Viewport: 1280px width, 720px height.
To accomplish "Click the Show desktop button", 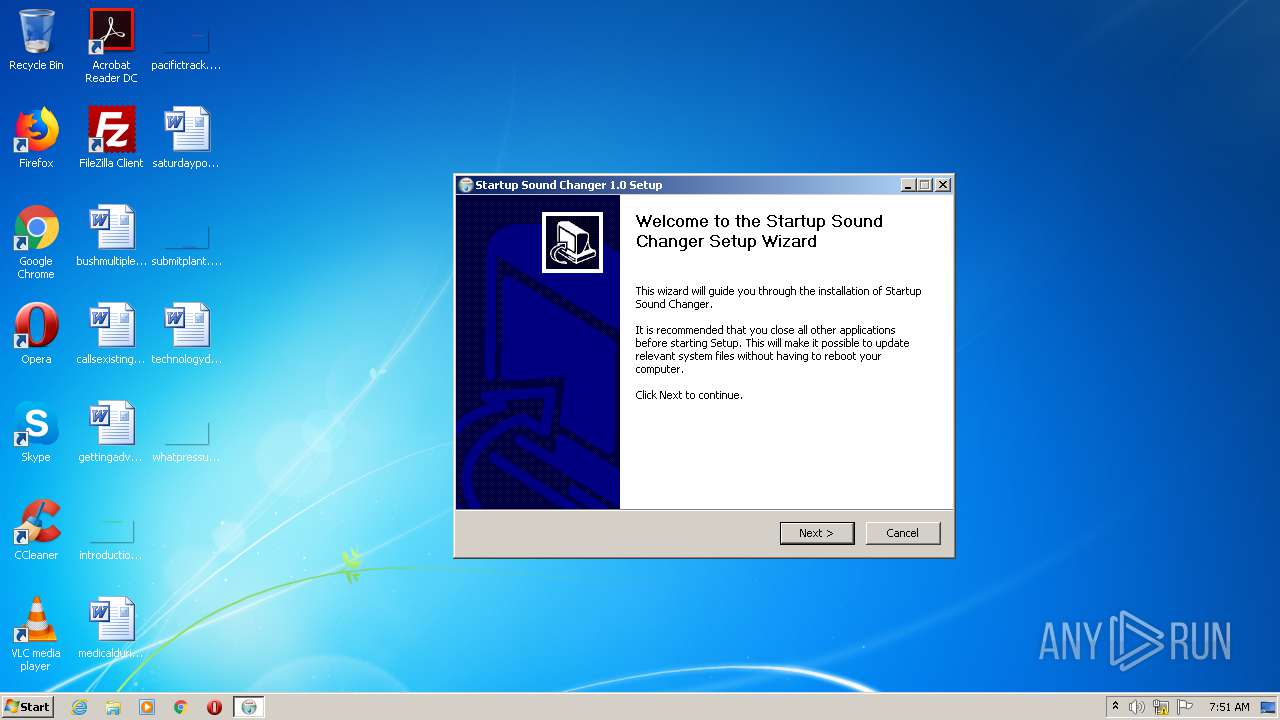I will click(x=1269, y=707).
